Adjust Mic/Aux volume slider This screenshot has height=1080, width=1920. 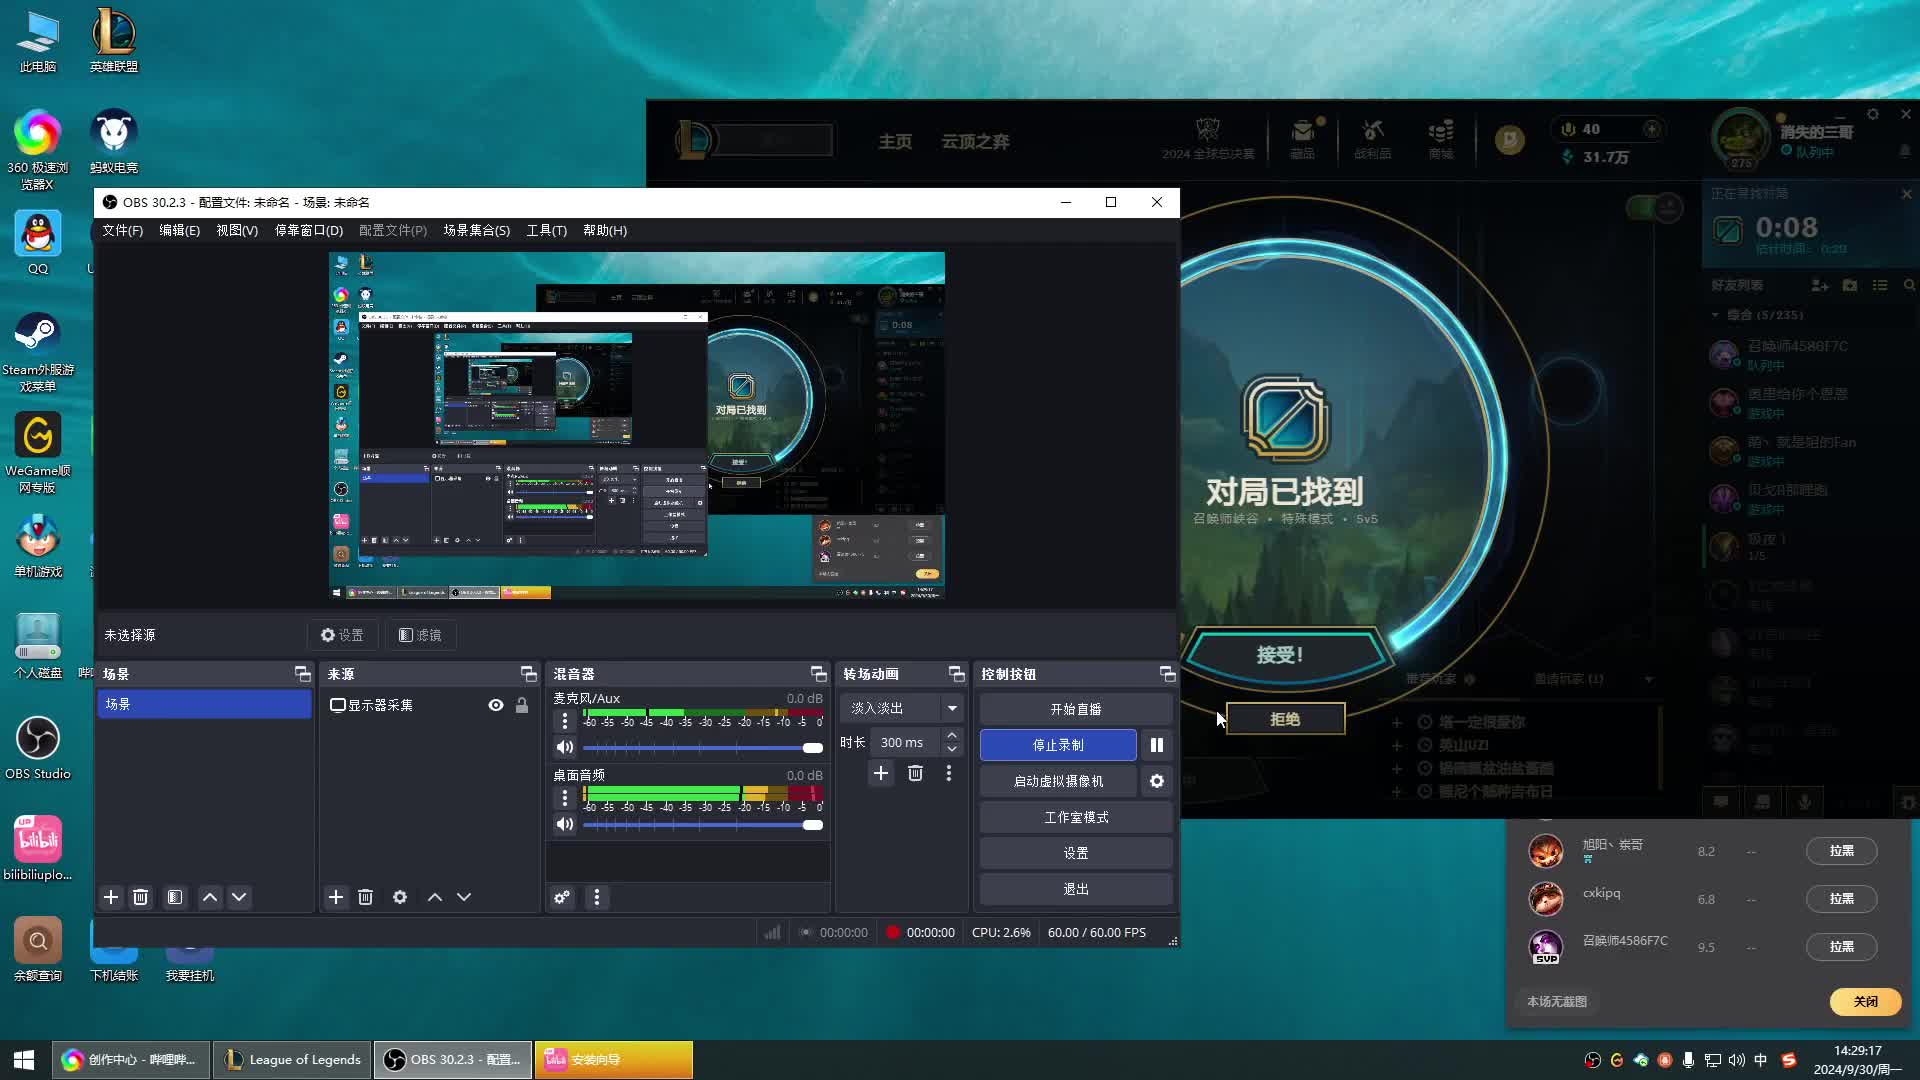coord(702,747)
